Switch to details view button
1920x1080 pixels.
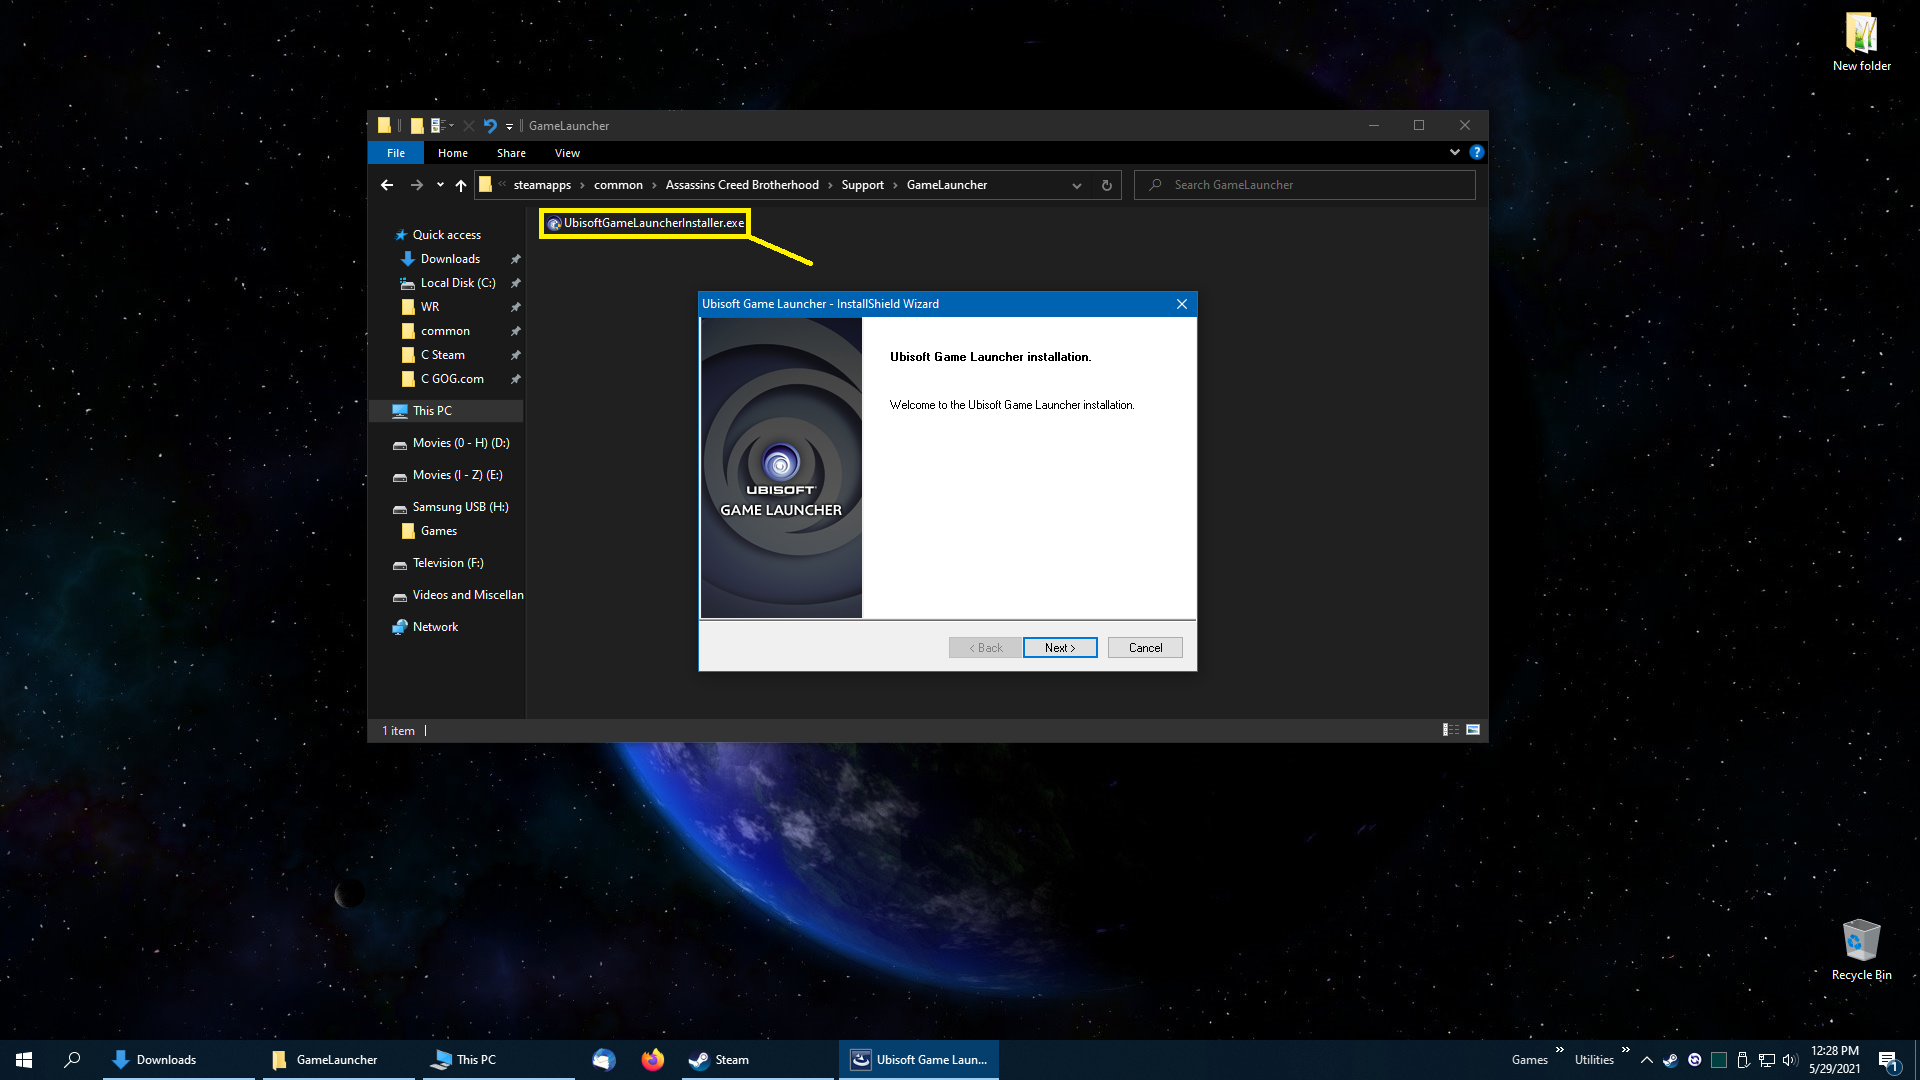(1450, 730)
